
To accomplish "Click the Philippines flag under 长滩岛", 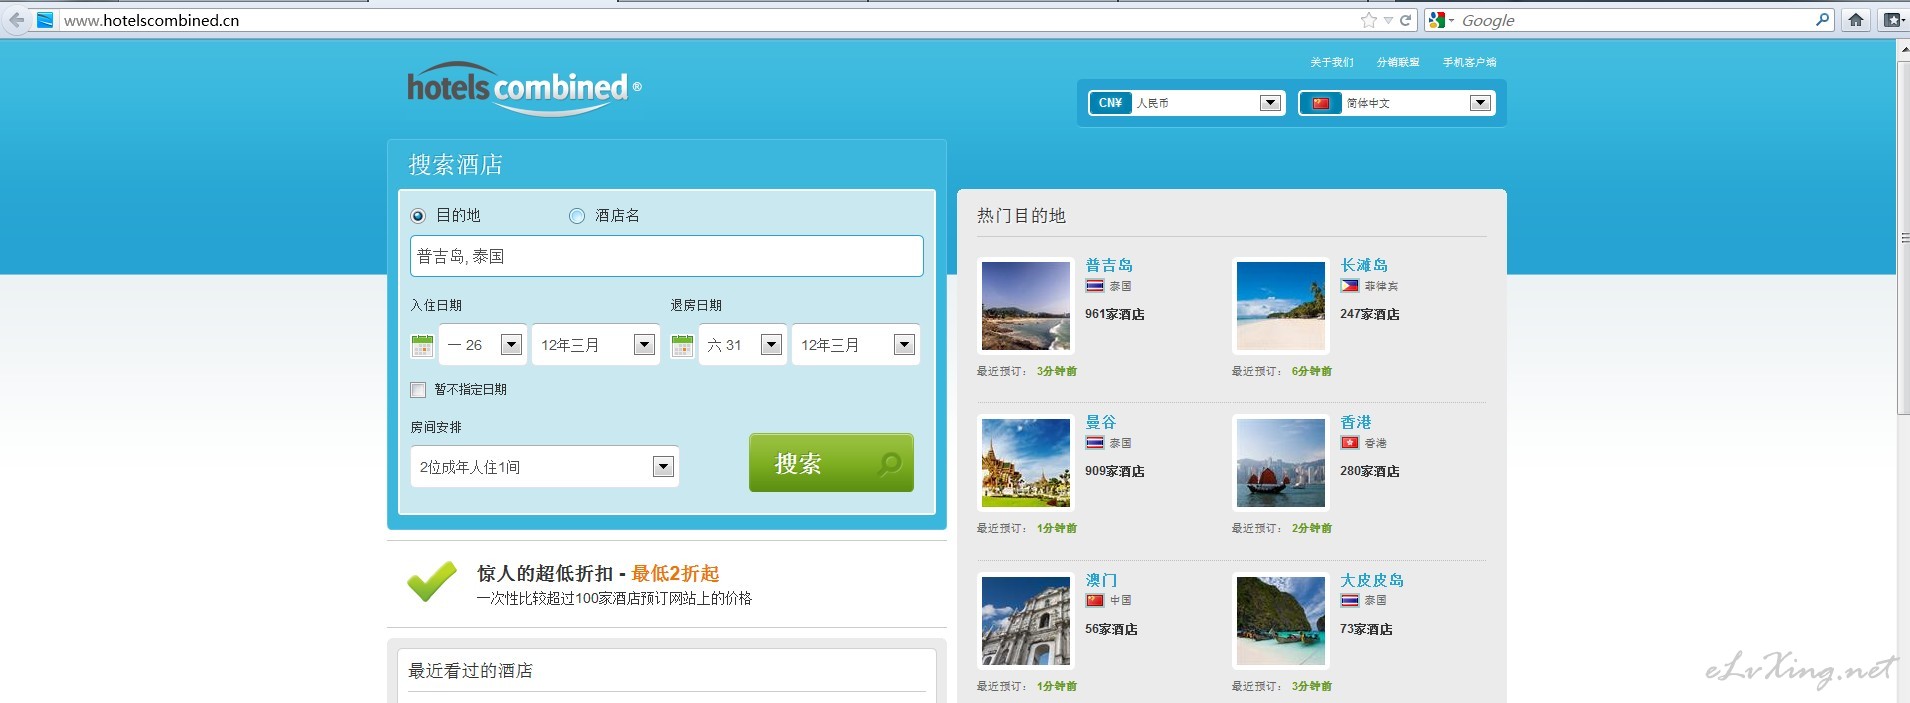I will tap(1350, 286).
